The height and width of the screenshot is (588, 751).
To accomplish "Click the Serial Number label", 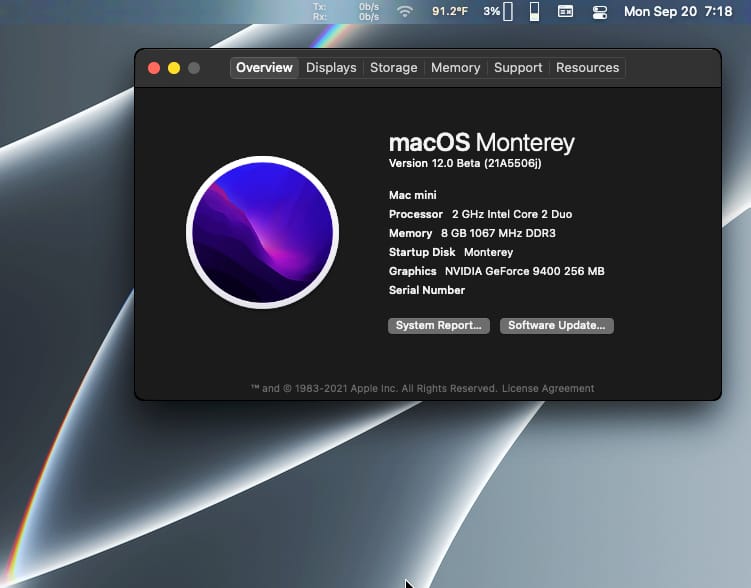I will pyautogui.click(x=427, y=290).
